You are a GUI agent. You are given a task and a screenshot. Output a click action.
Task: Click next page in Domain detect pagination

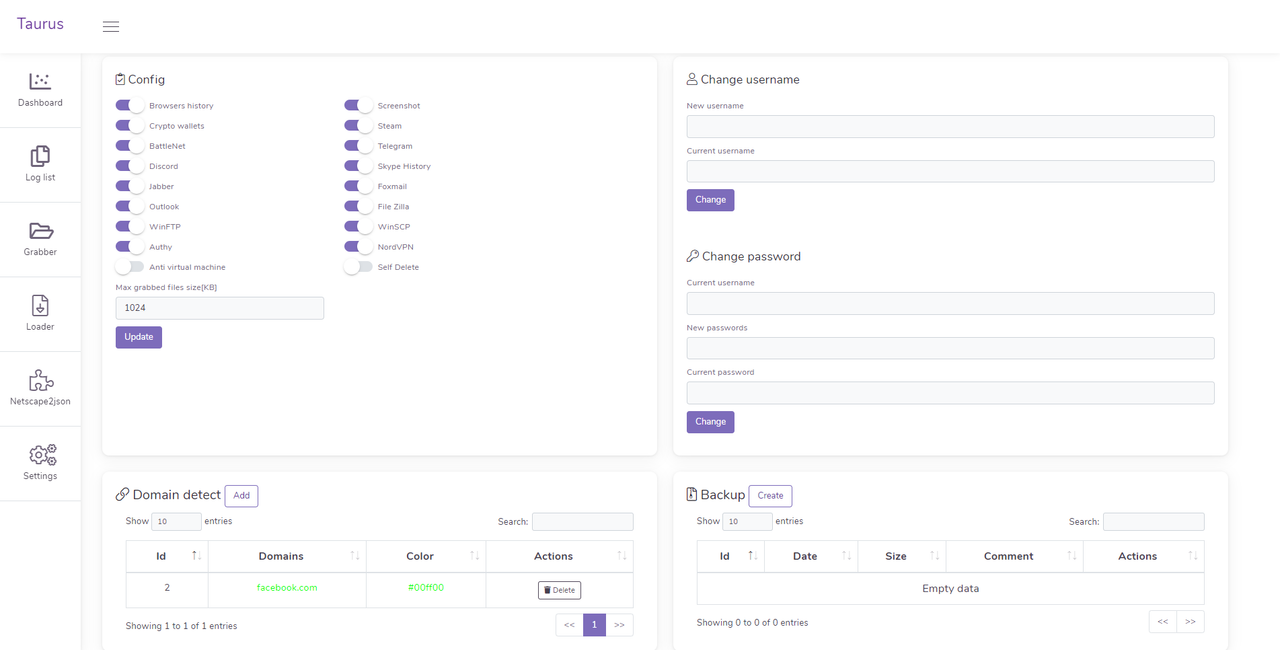point(619,625)
